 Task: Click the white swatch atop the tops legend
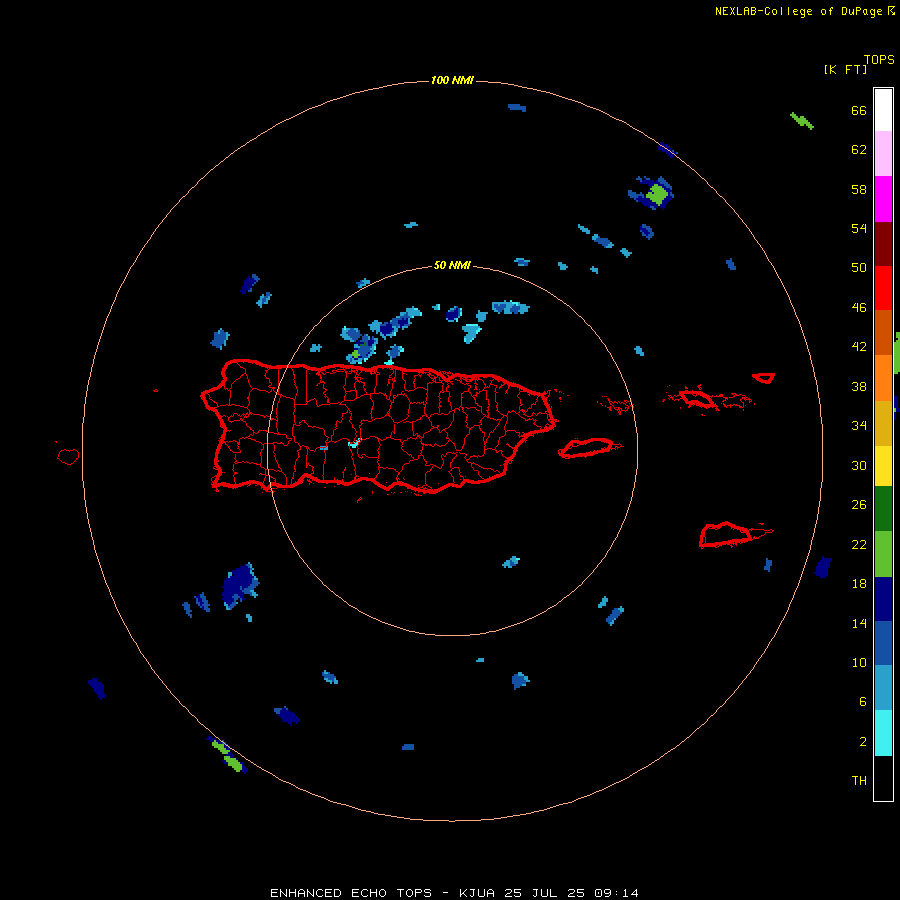coord(883,110)
